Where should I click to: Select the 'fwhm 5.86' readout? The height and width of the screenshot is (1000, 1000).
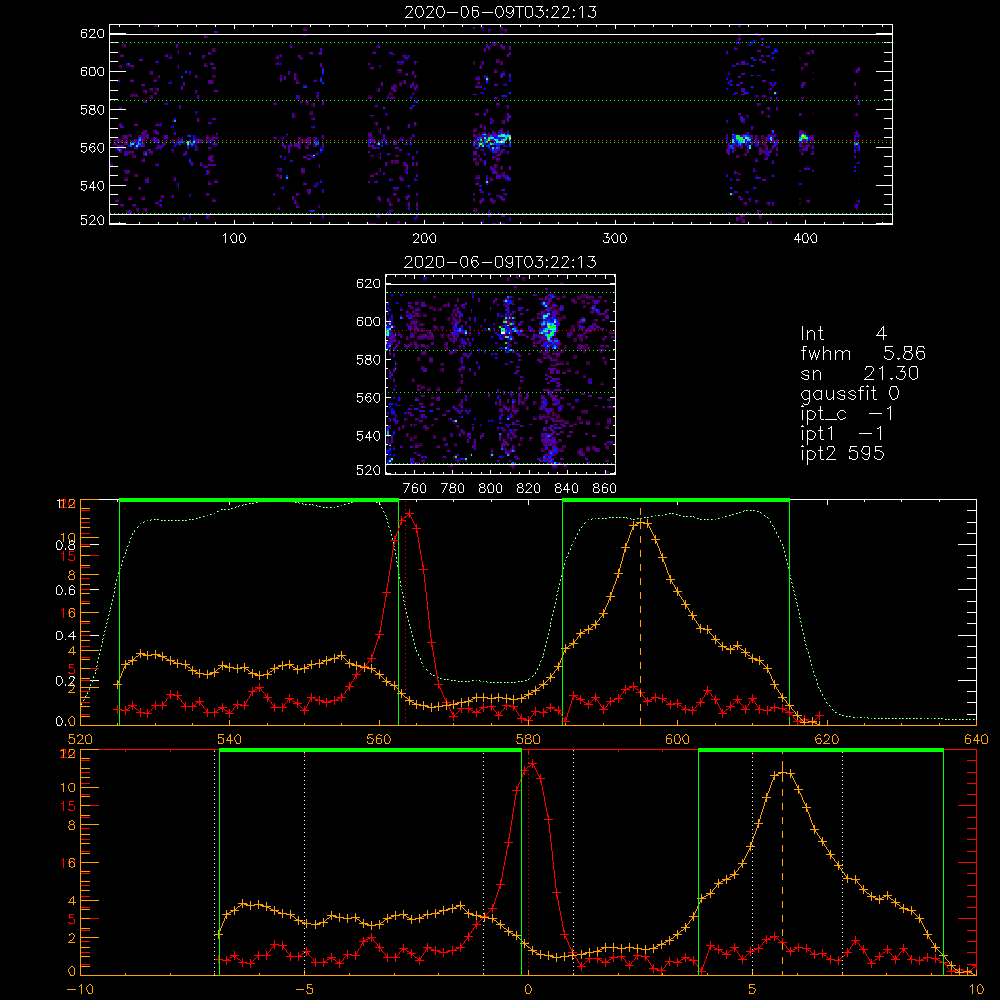tap(863, 353)
